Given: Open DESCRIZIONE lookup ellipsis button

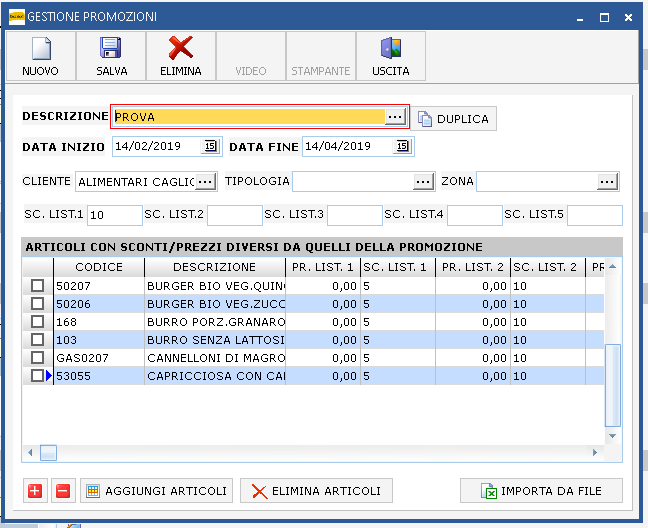Looking at the screenshot, I should click(x=395, y=117).
